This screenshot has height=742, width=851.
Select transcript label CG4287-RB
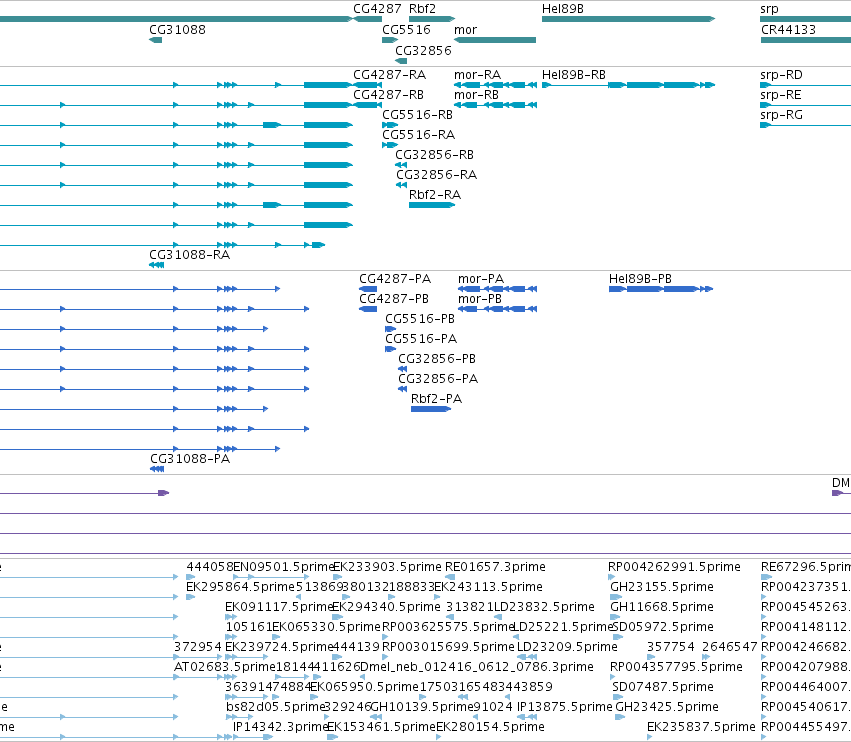pos(389,95)
